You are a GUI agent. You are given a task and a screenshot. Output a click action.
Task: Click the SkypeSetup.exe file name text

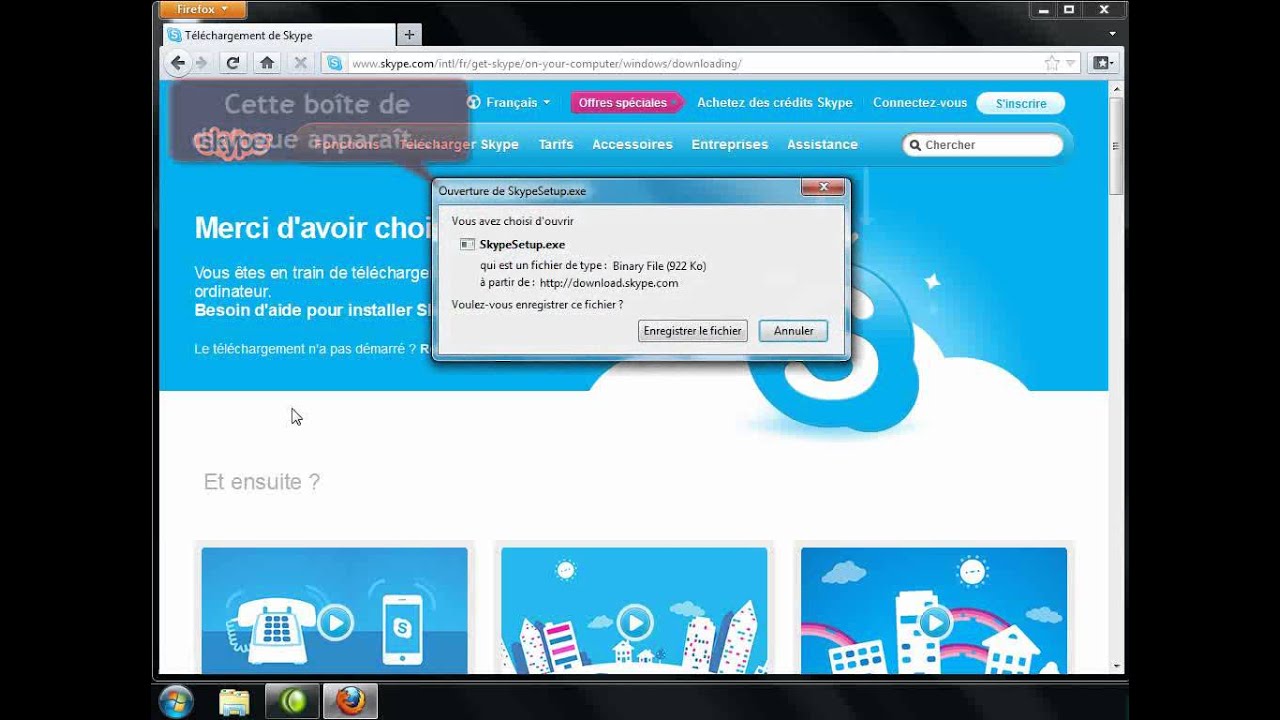(x=522, y=244)
